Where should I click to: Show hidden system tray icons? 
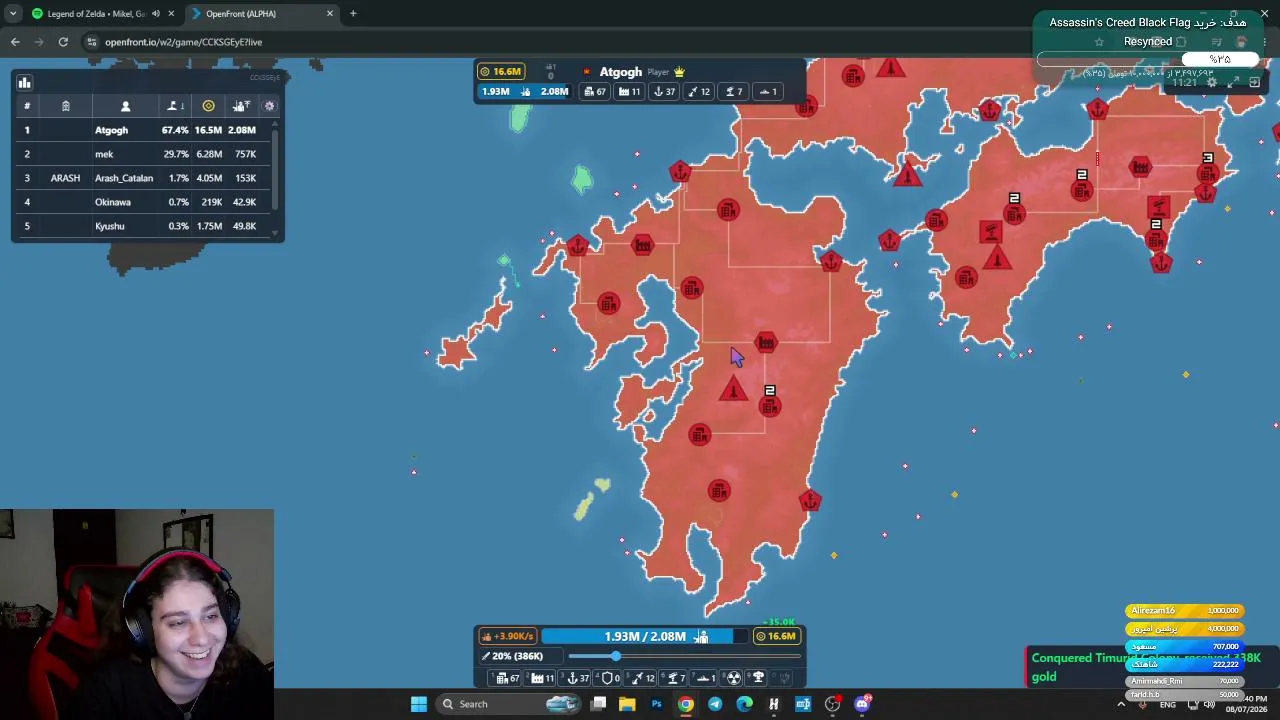pos(1121,704)
